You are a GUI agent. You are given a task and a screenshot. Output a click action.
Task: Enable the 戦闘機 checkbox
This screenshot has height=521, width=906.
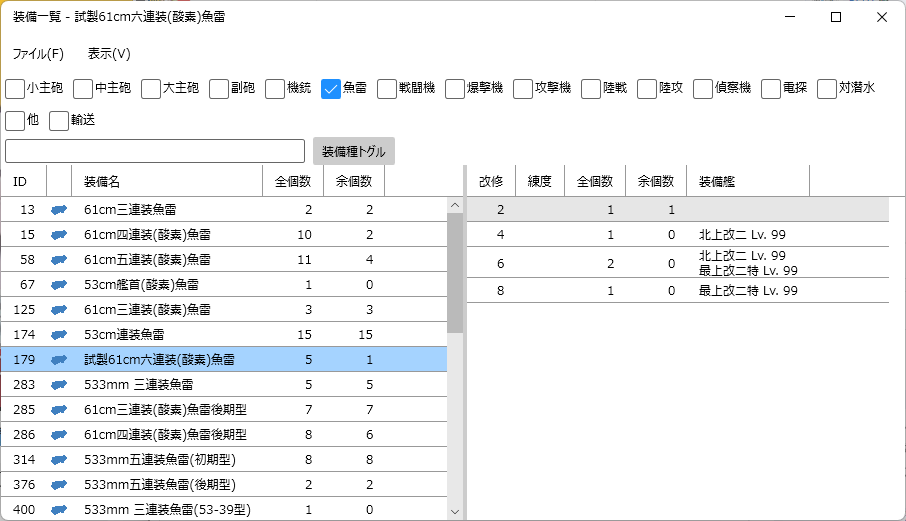click(387, 88)
